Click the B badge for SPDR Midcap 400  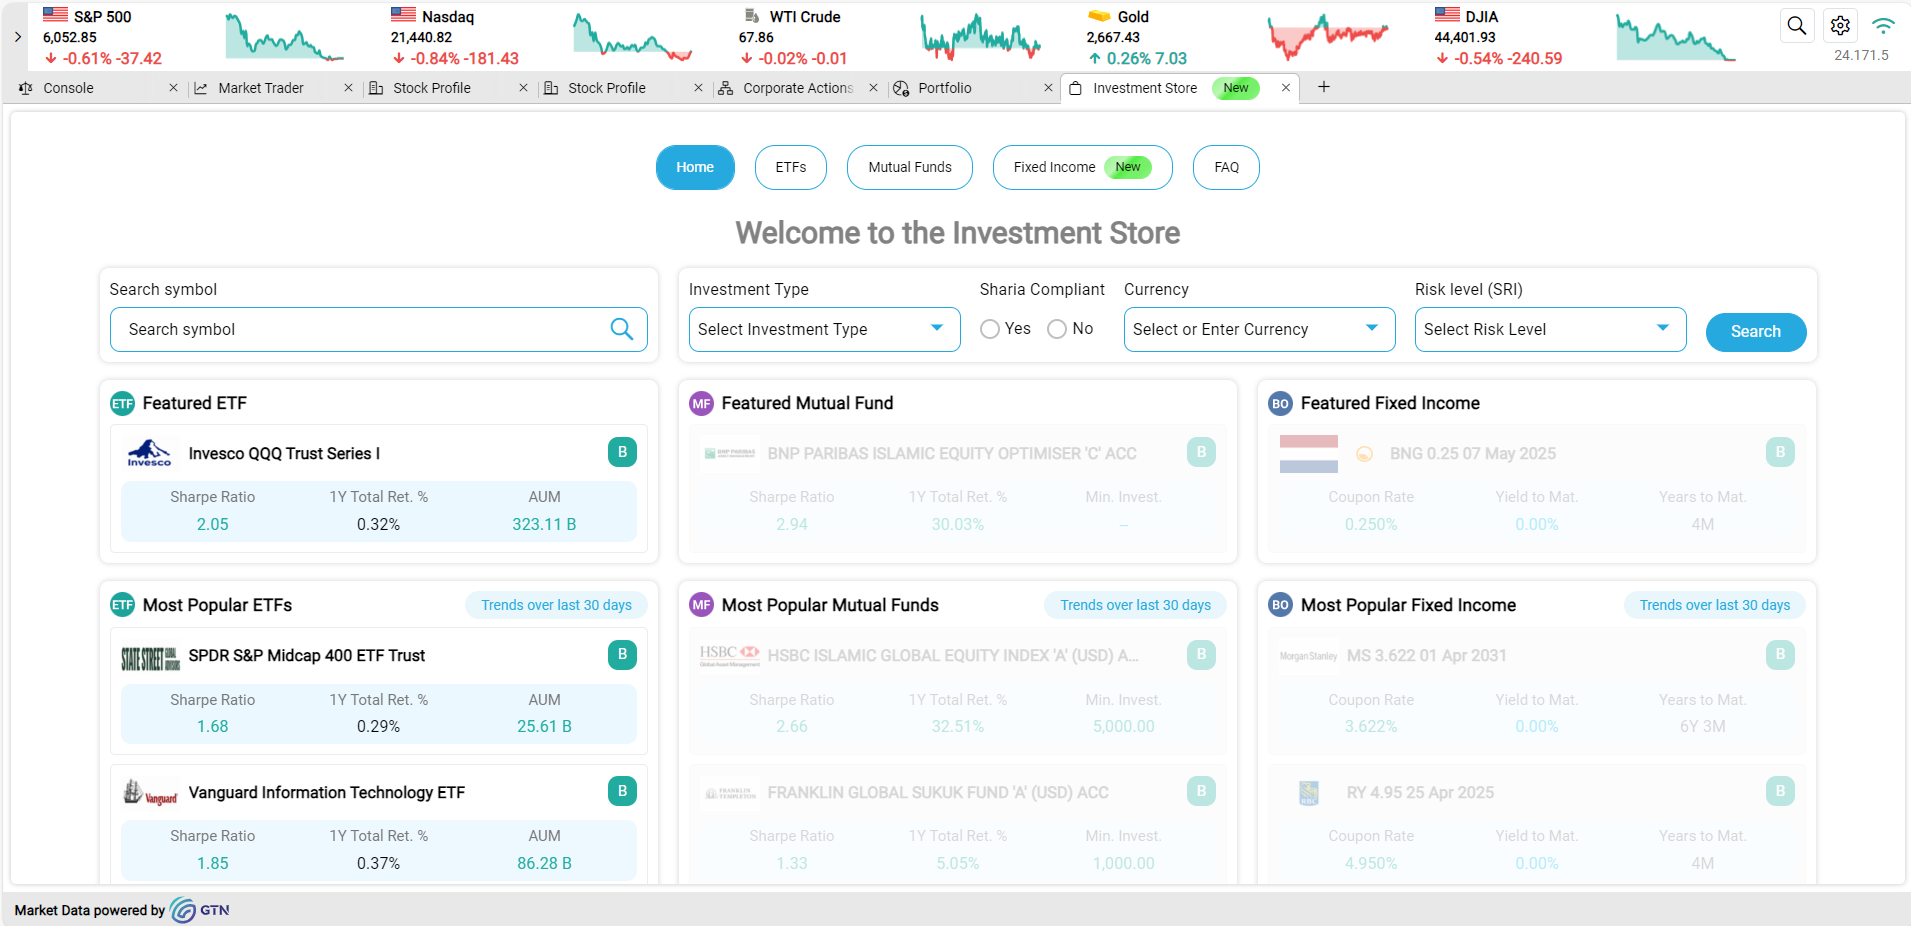(622, 655)
